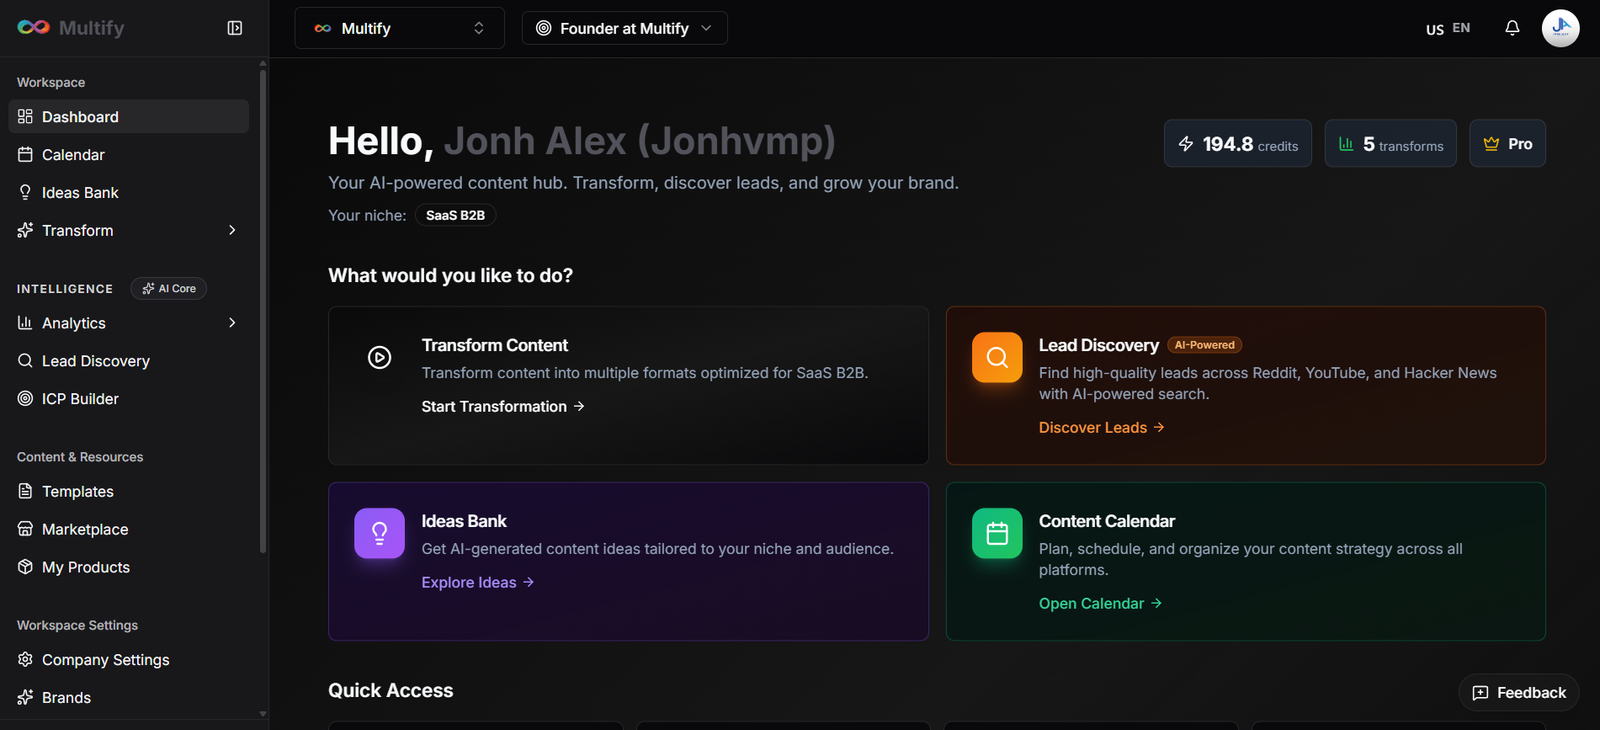
Task: Click the notifications bell icon
Action: [1512, 28]
